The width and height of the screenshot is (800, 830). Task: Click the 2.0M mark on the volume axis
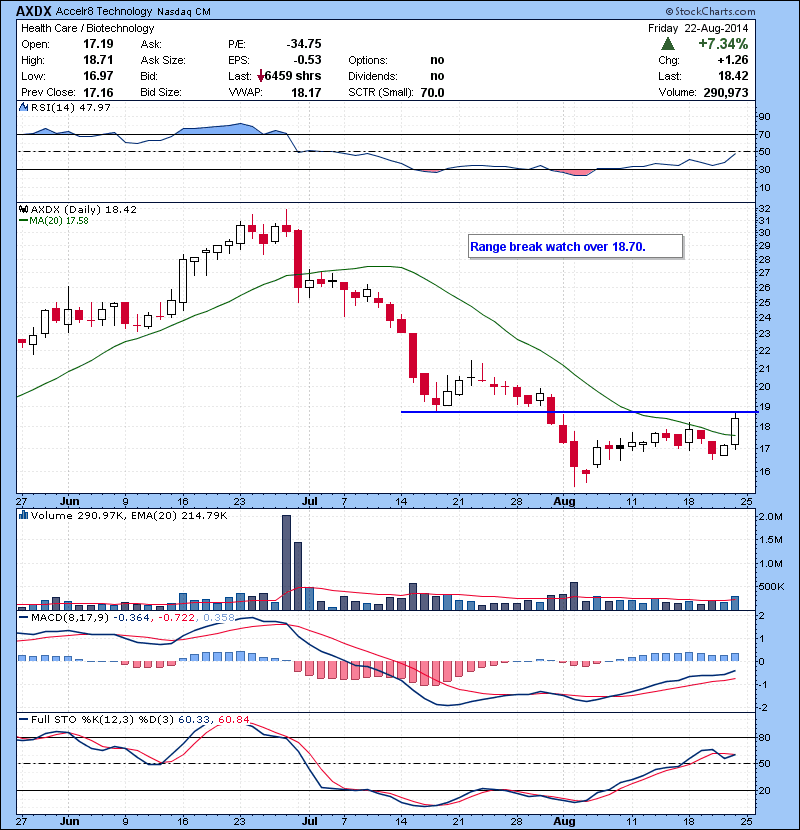click(771, 517)
